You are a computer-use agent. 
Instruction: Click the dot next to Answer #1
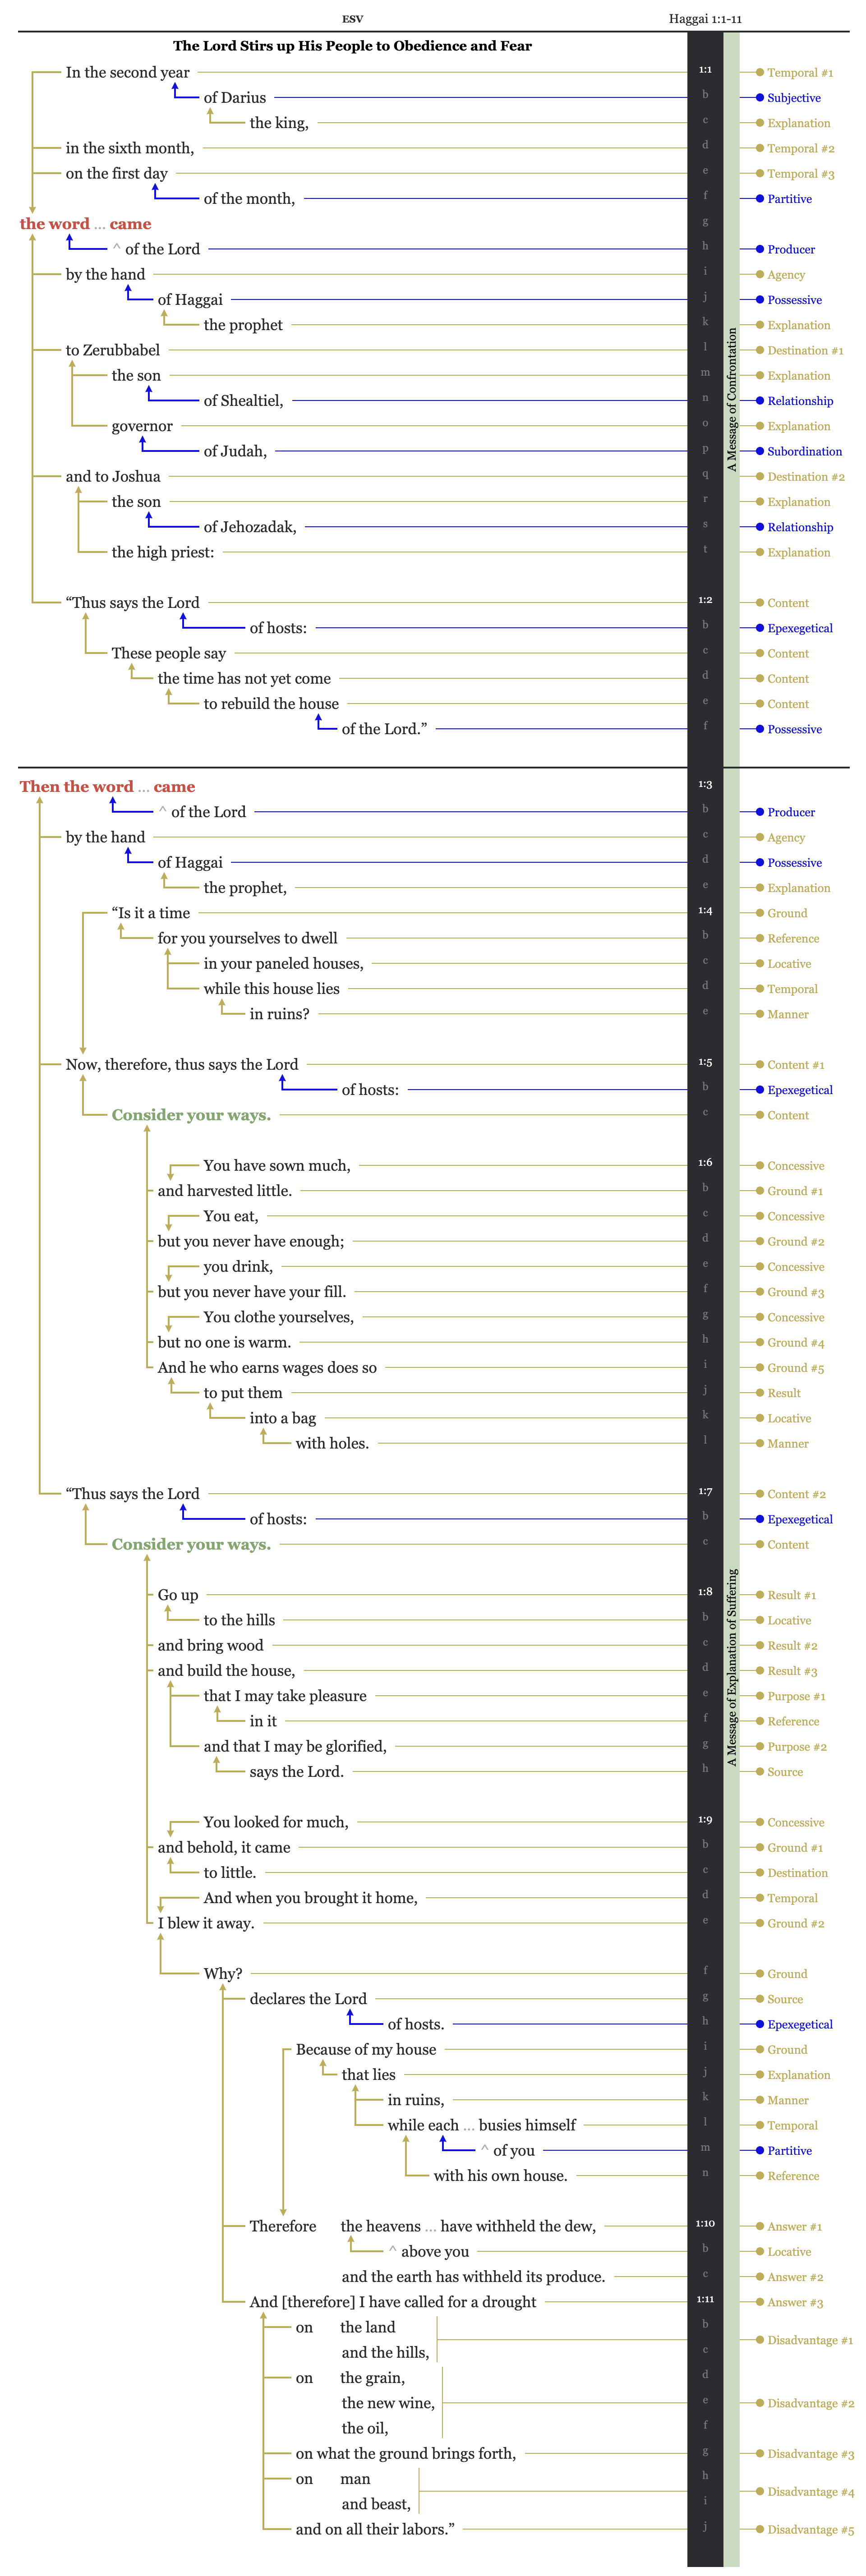(x=760, y=2226)
